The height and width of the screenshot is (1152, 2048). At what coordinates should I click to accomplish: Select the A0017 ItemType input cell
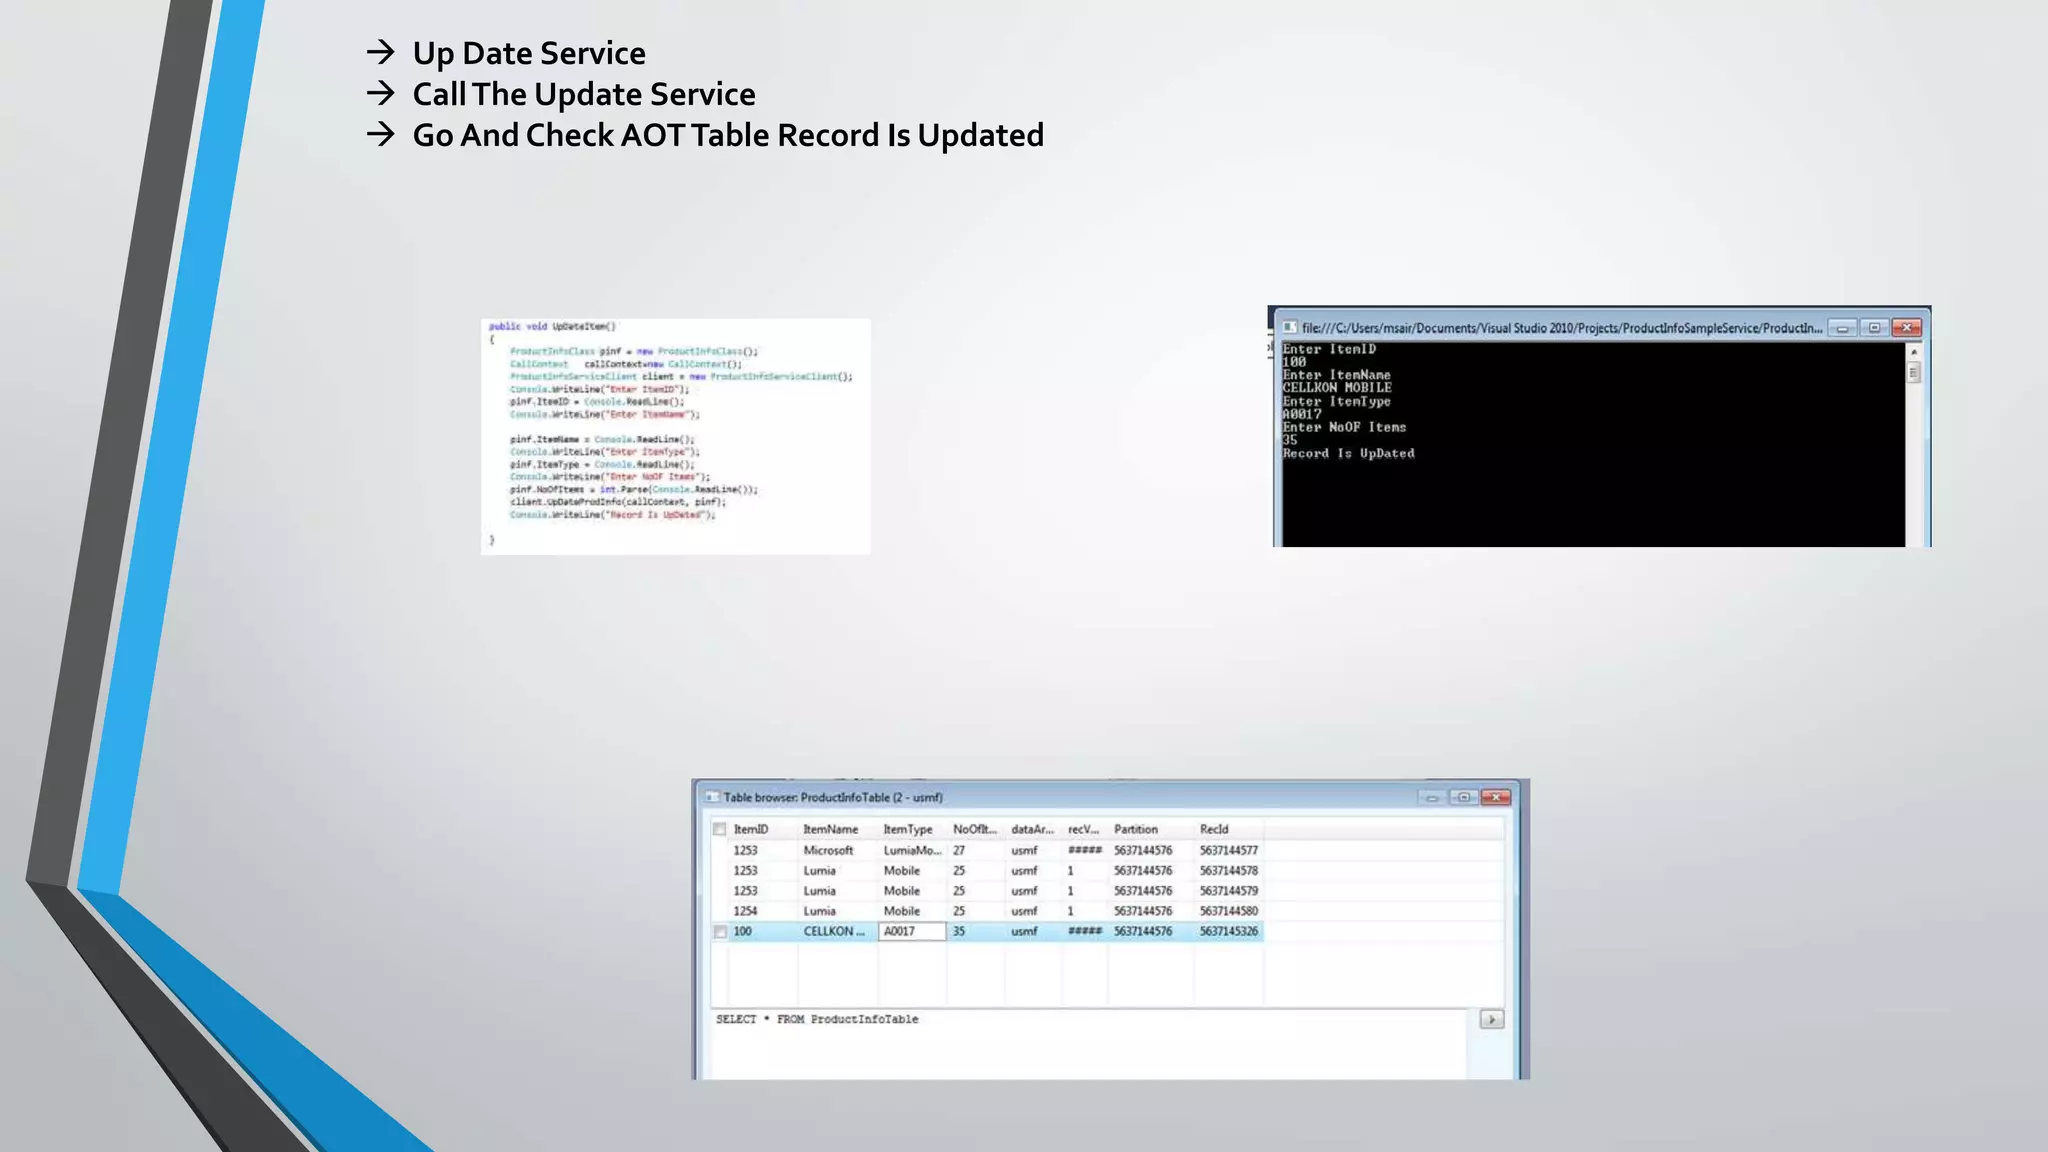(912, 931)
